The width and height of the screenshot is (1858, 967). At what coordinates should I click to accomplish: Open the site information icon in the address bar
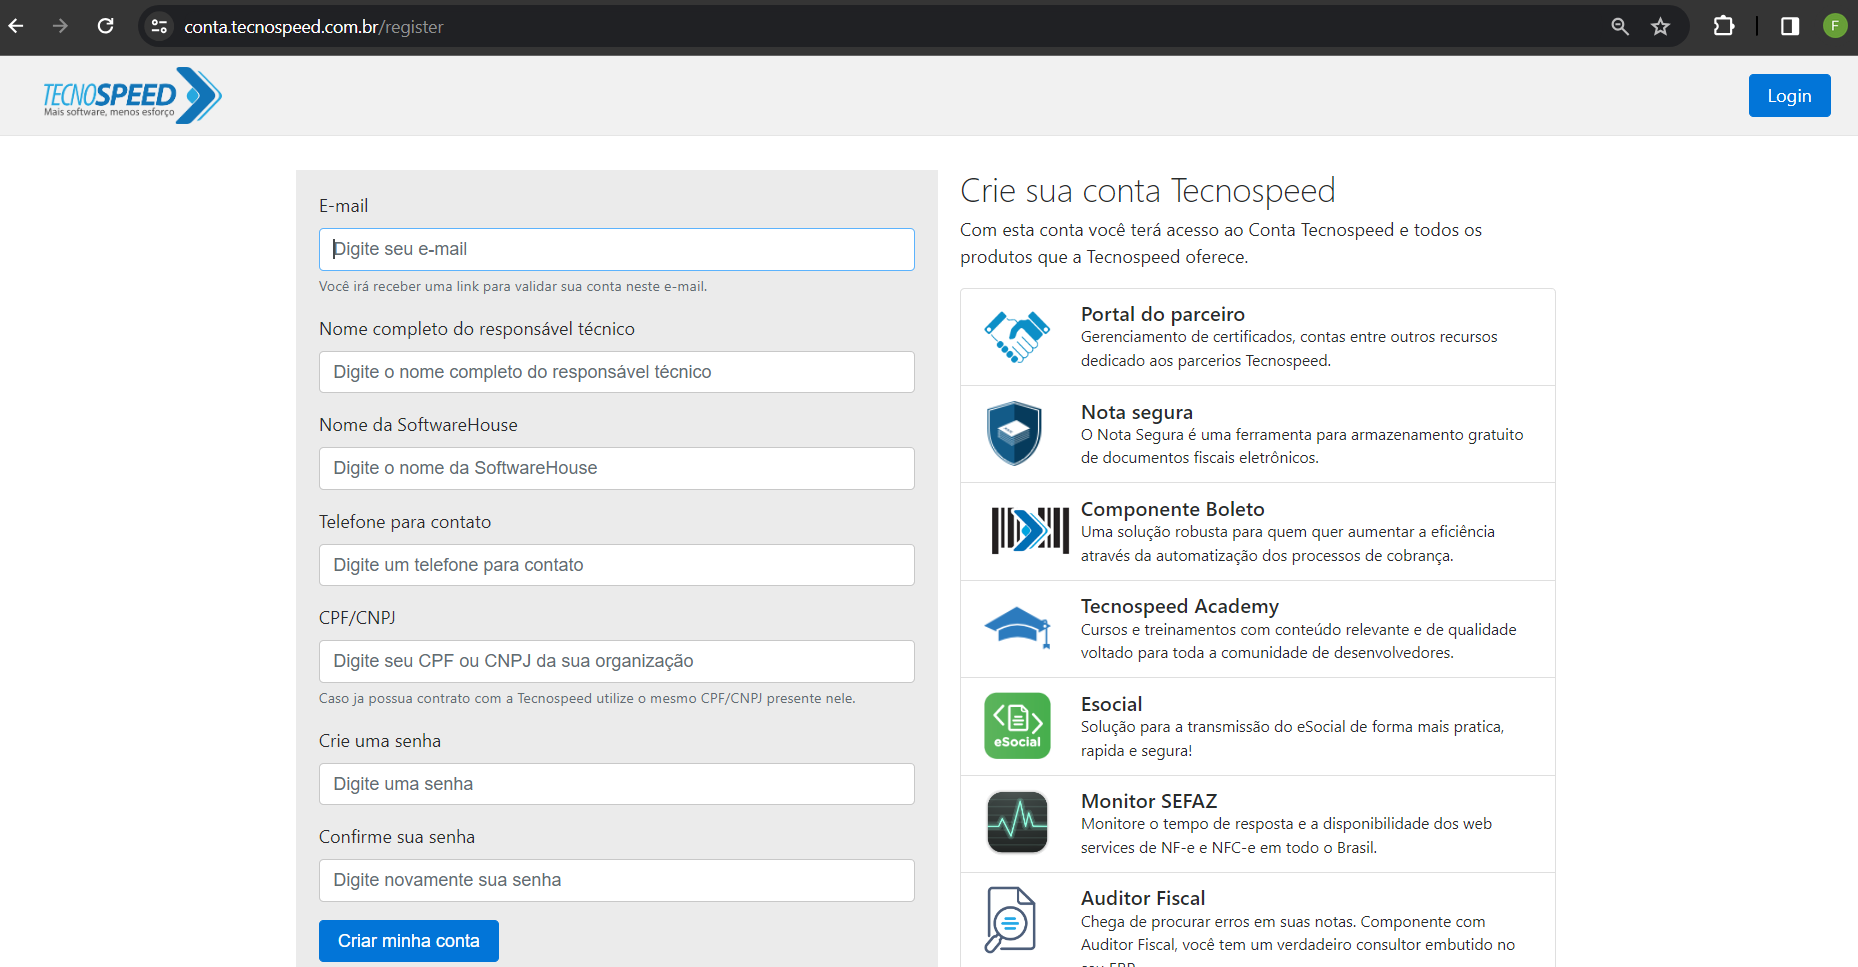tap(159, 26)
